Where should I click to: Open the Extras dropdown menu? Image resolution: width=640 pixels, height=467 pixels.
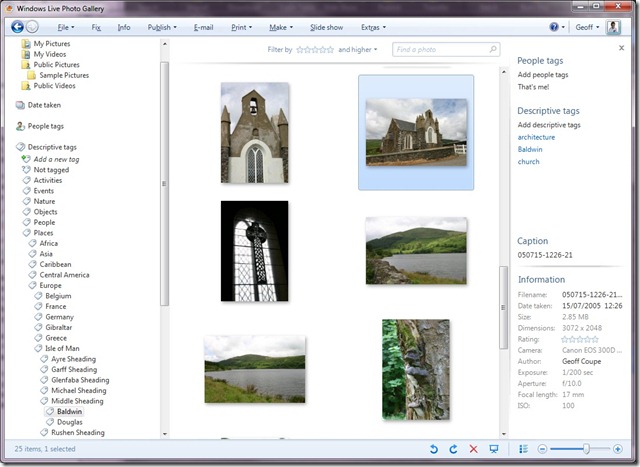373,27
